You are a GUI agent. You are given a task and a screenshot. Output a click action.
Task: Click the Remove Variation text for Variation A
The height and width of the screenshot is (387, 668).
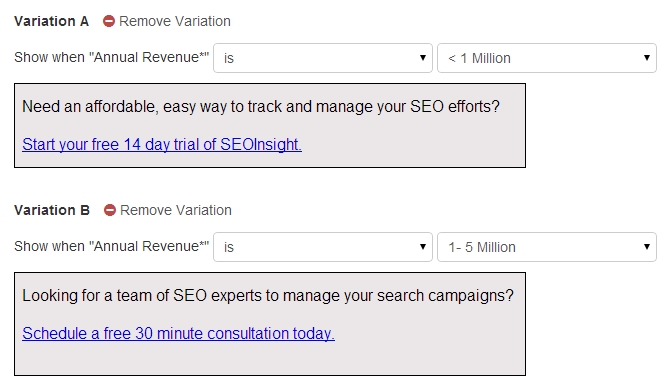[175, 21]
